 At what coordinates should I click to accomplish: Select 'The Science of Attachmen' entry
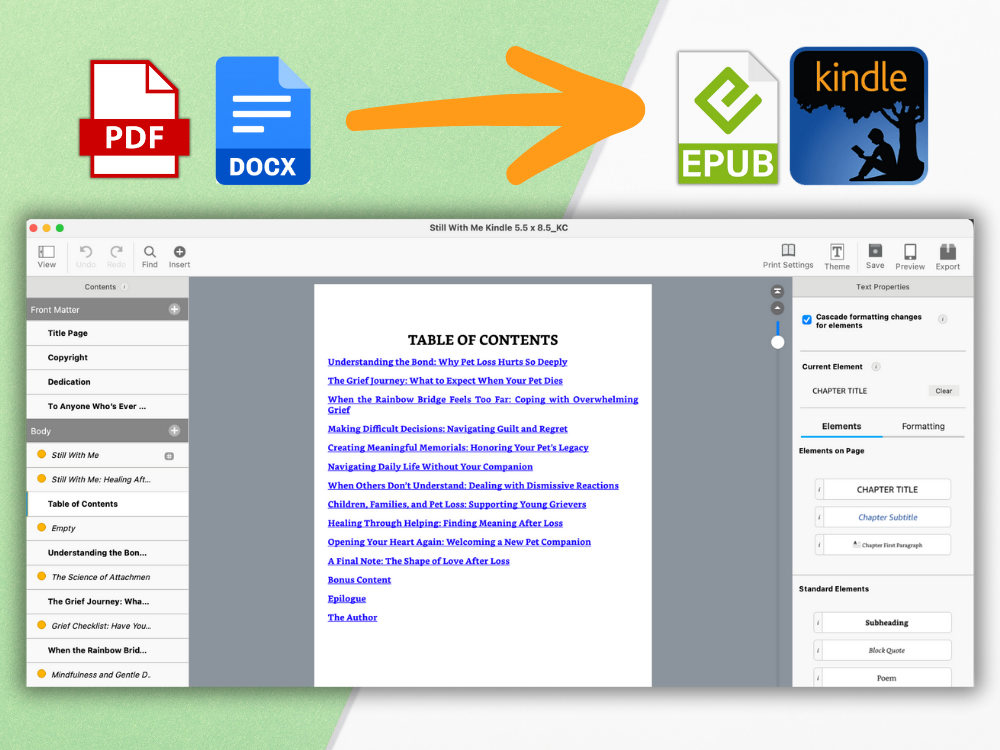tap(107, 577)
